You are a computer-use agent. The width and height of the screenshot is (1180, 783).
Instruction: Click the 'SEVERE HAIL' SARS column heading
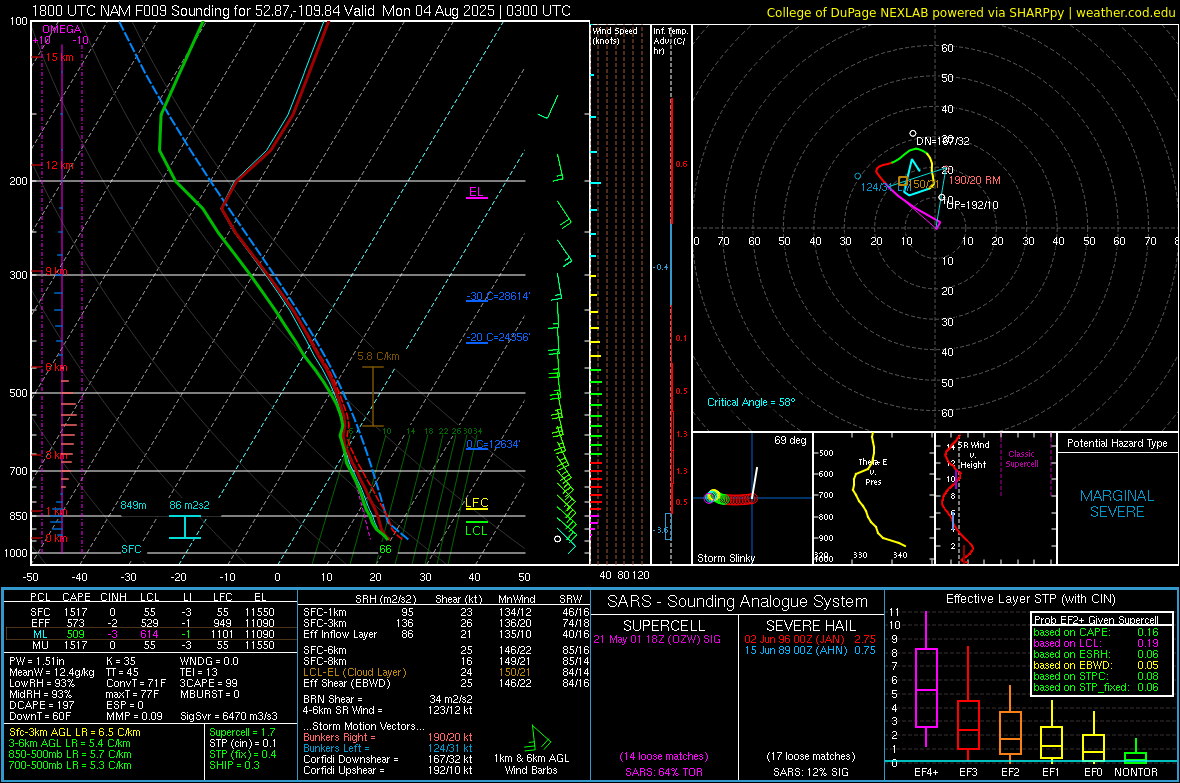[x=810, y=626]
